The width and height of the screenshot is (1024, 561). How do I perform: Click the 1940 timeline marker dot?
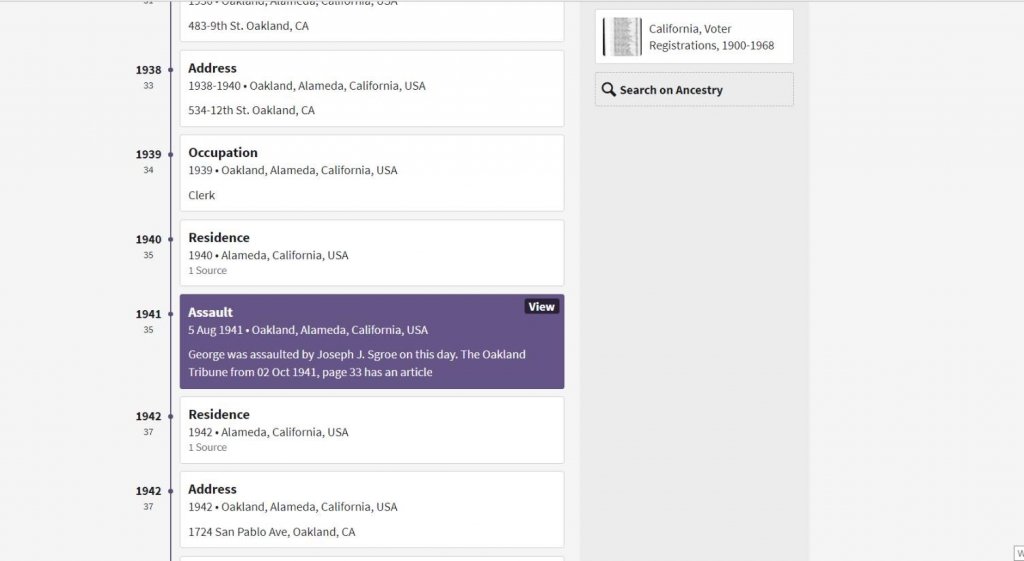click(171, 239)
